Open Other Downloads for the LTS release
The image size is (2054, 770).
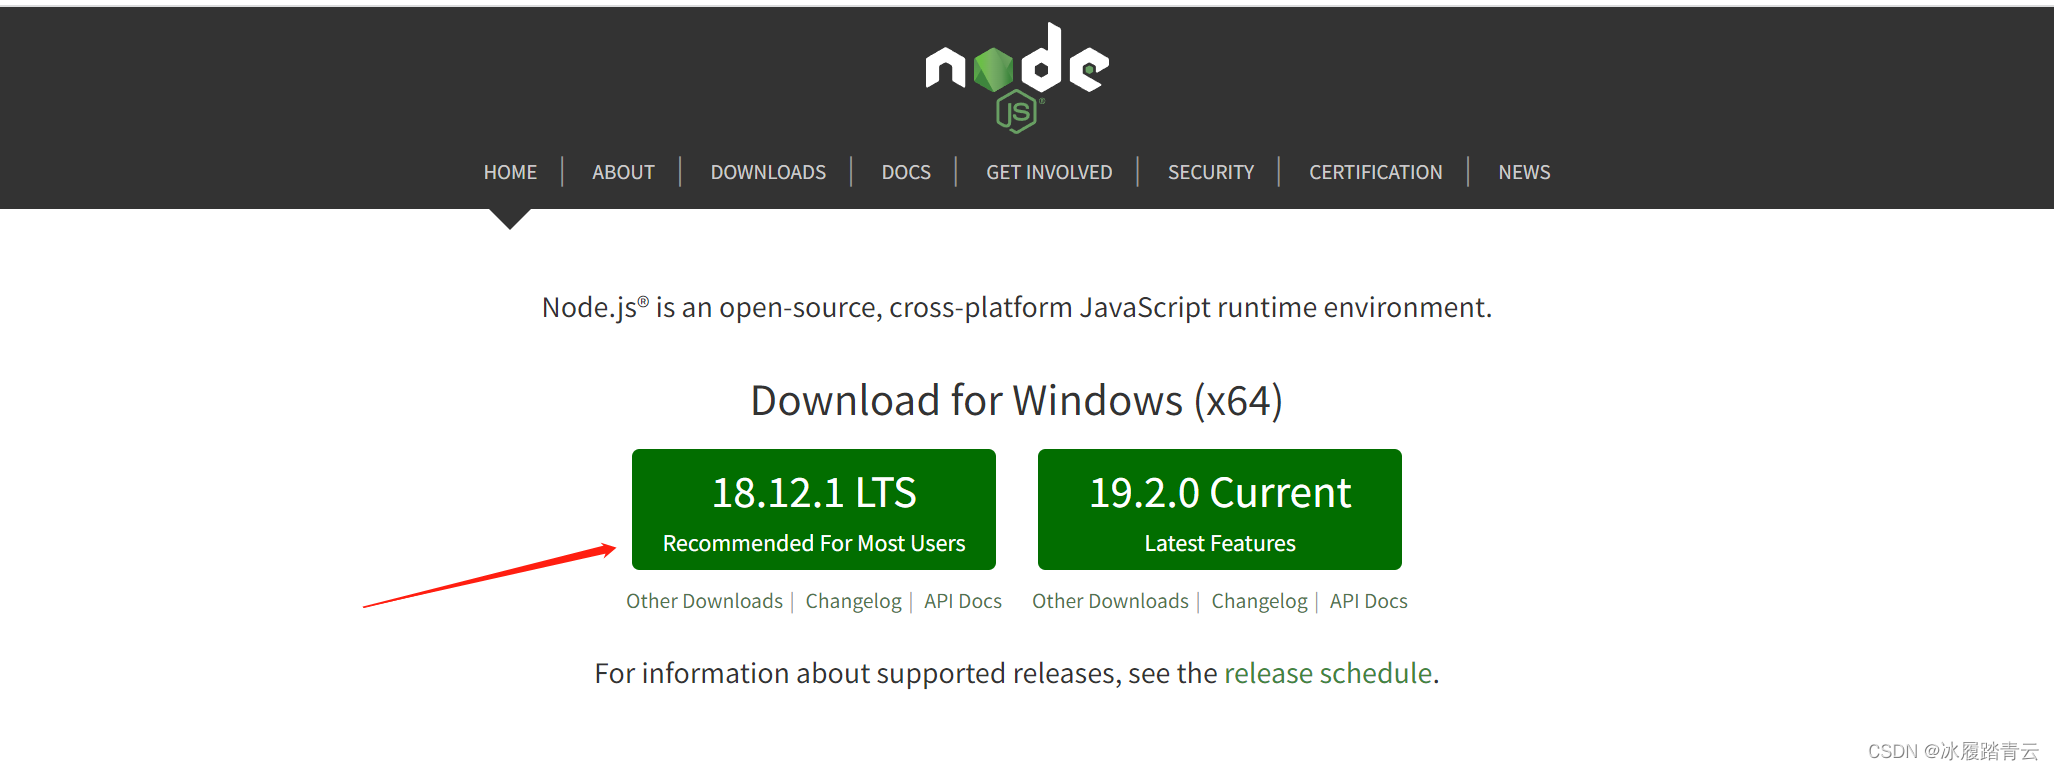point(704,600)
